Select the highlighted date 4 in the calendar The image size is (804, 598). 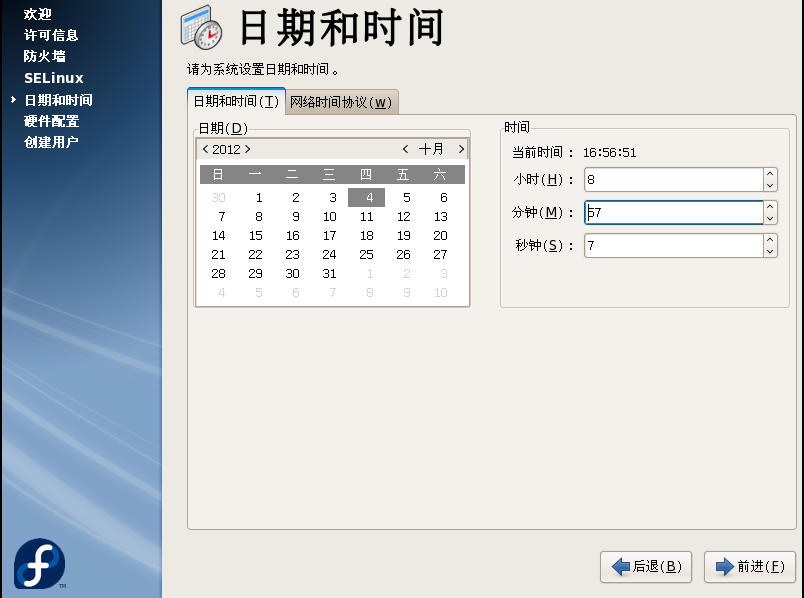[x=366, y=197]
